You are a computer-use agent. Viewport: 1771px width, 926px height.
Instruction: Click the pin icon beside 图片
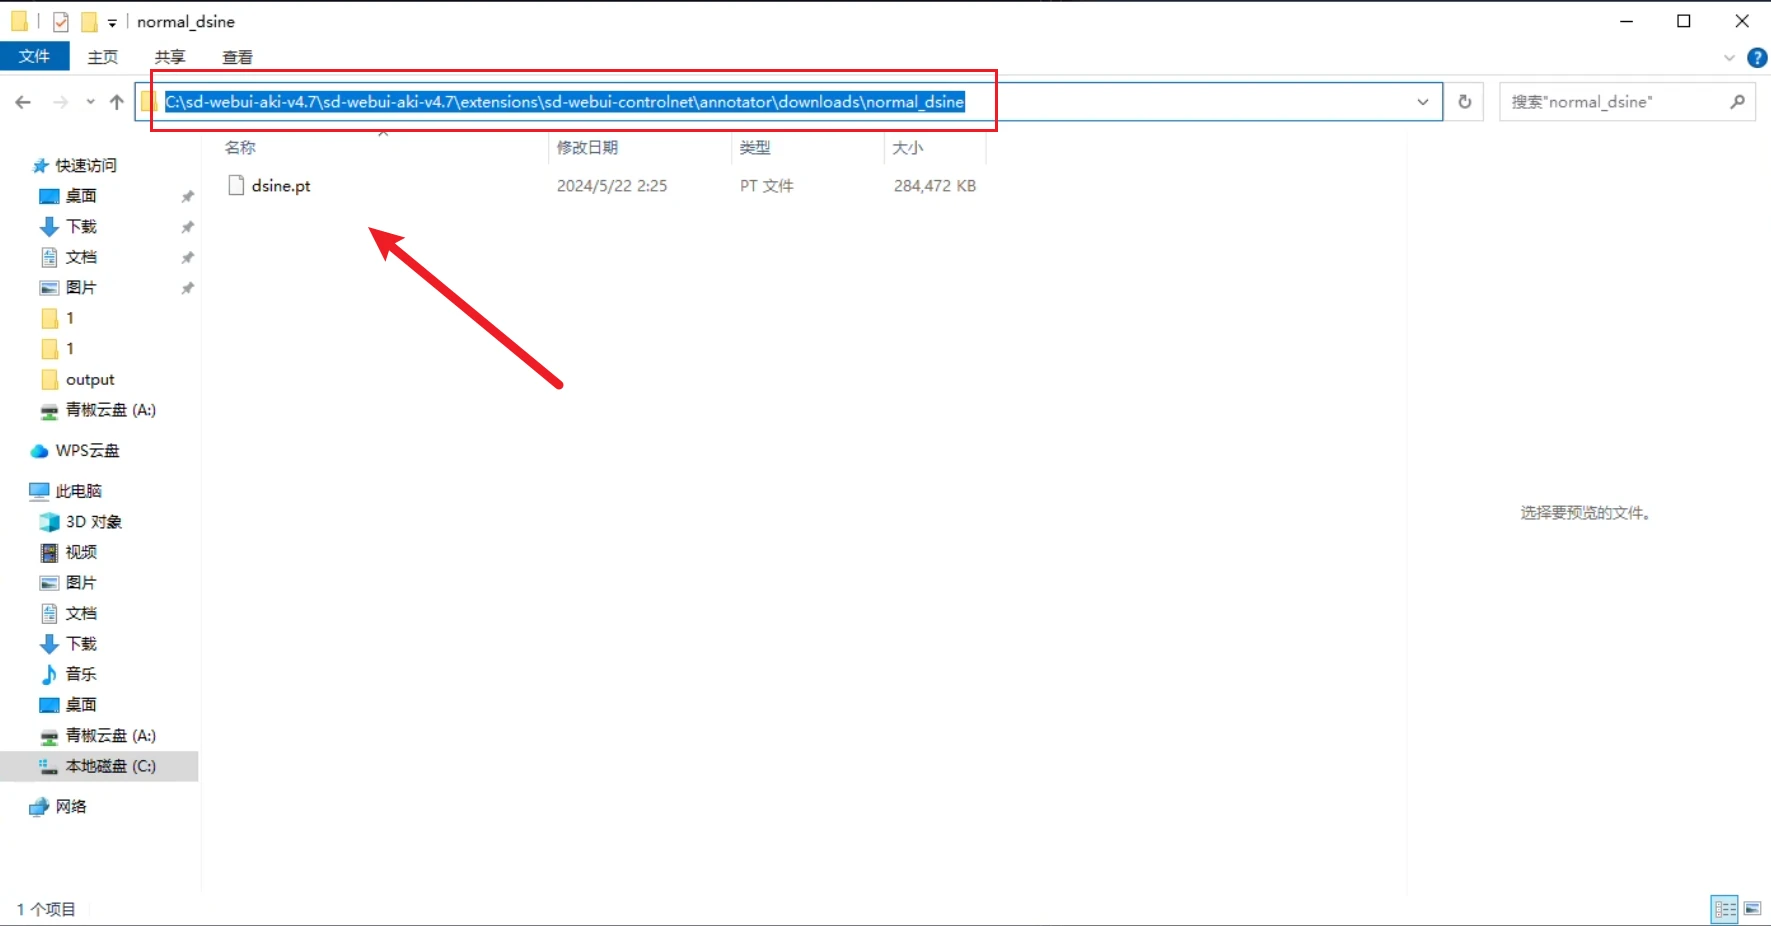point(187,288)
